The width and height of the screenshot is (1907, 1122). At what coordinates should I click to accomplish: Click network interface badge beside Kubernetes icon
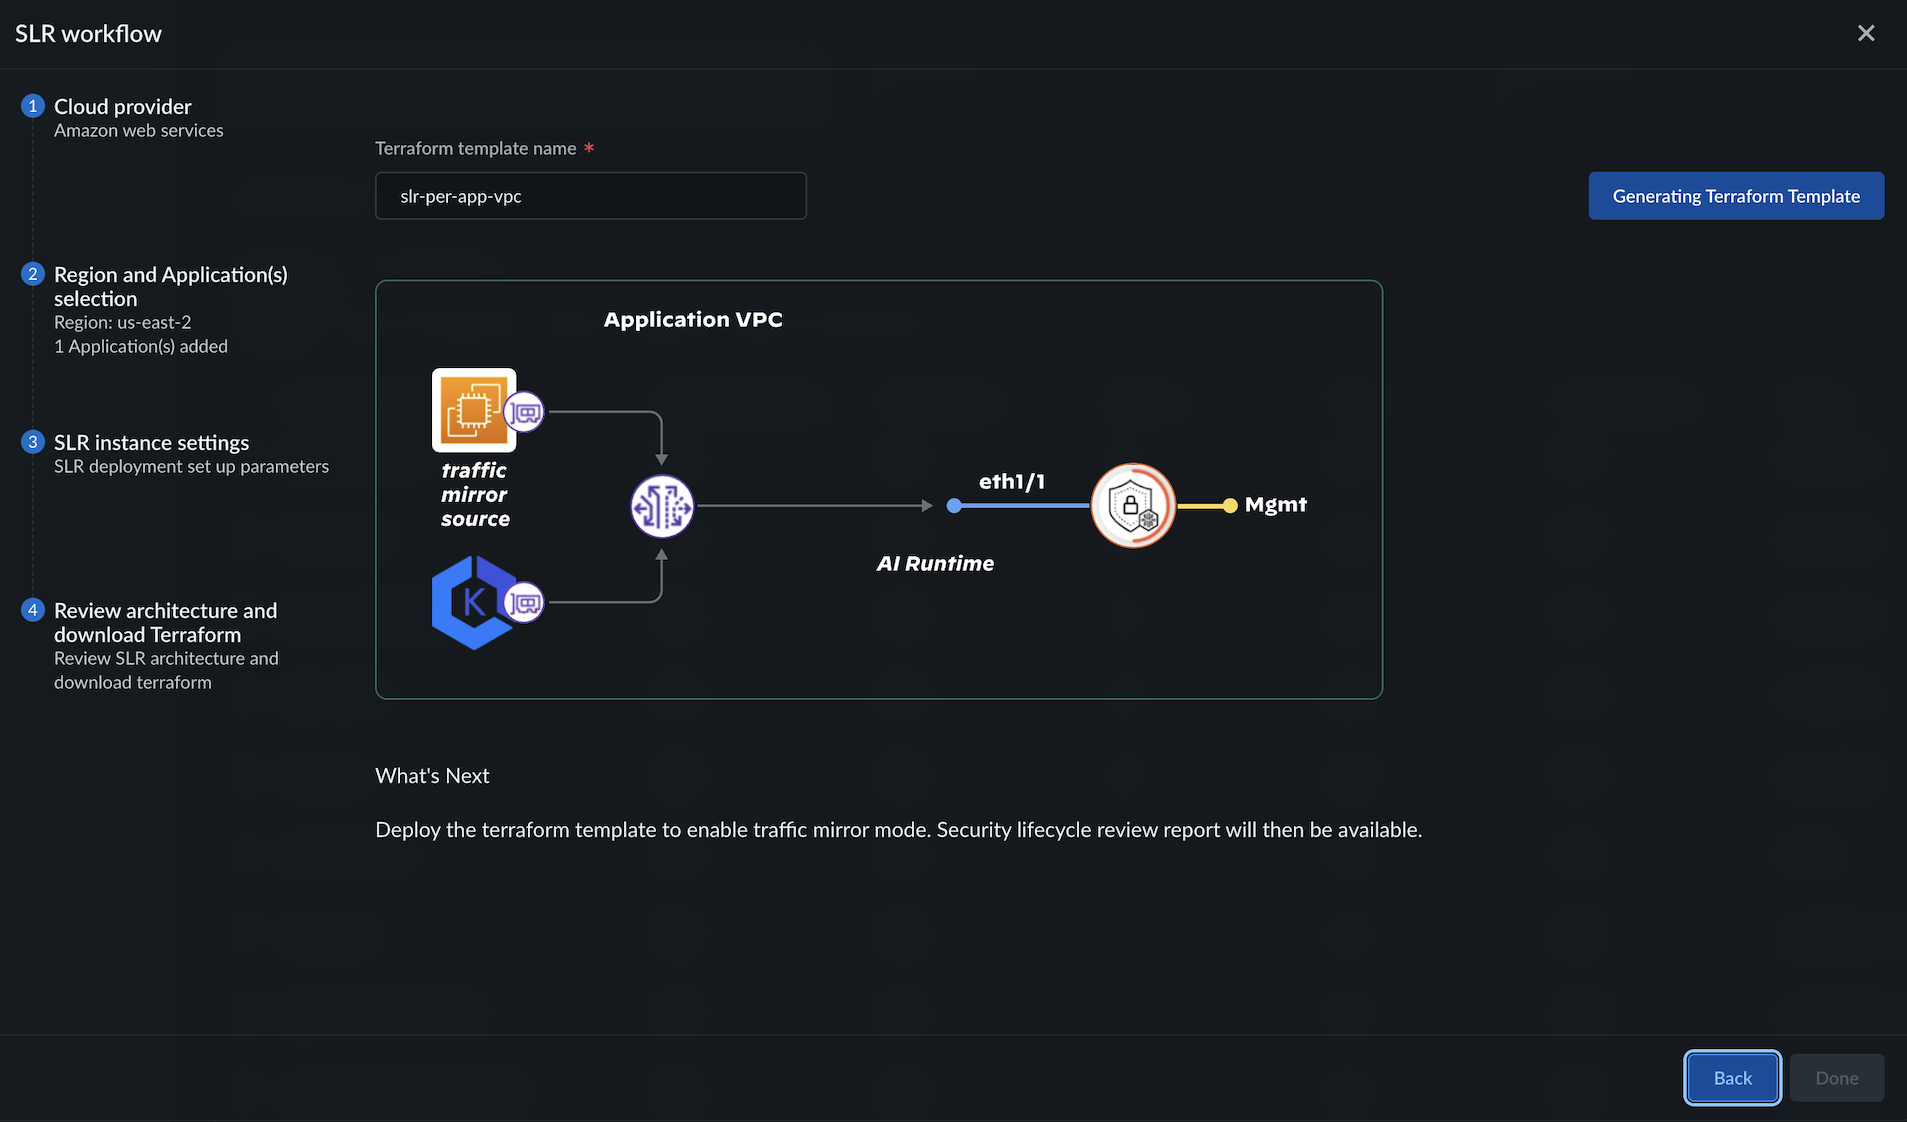pyautogui.click(x=524, y=603)
